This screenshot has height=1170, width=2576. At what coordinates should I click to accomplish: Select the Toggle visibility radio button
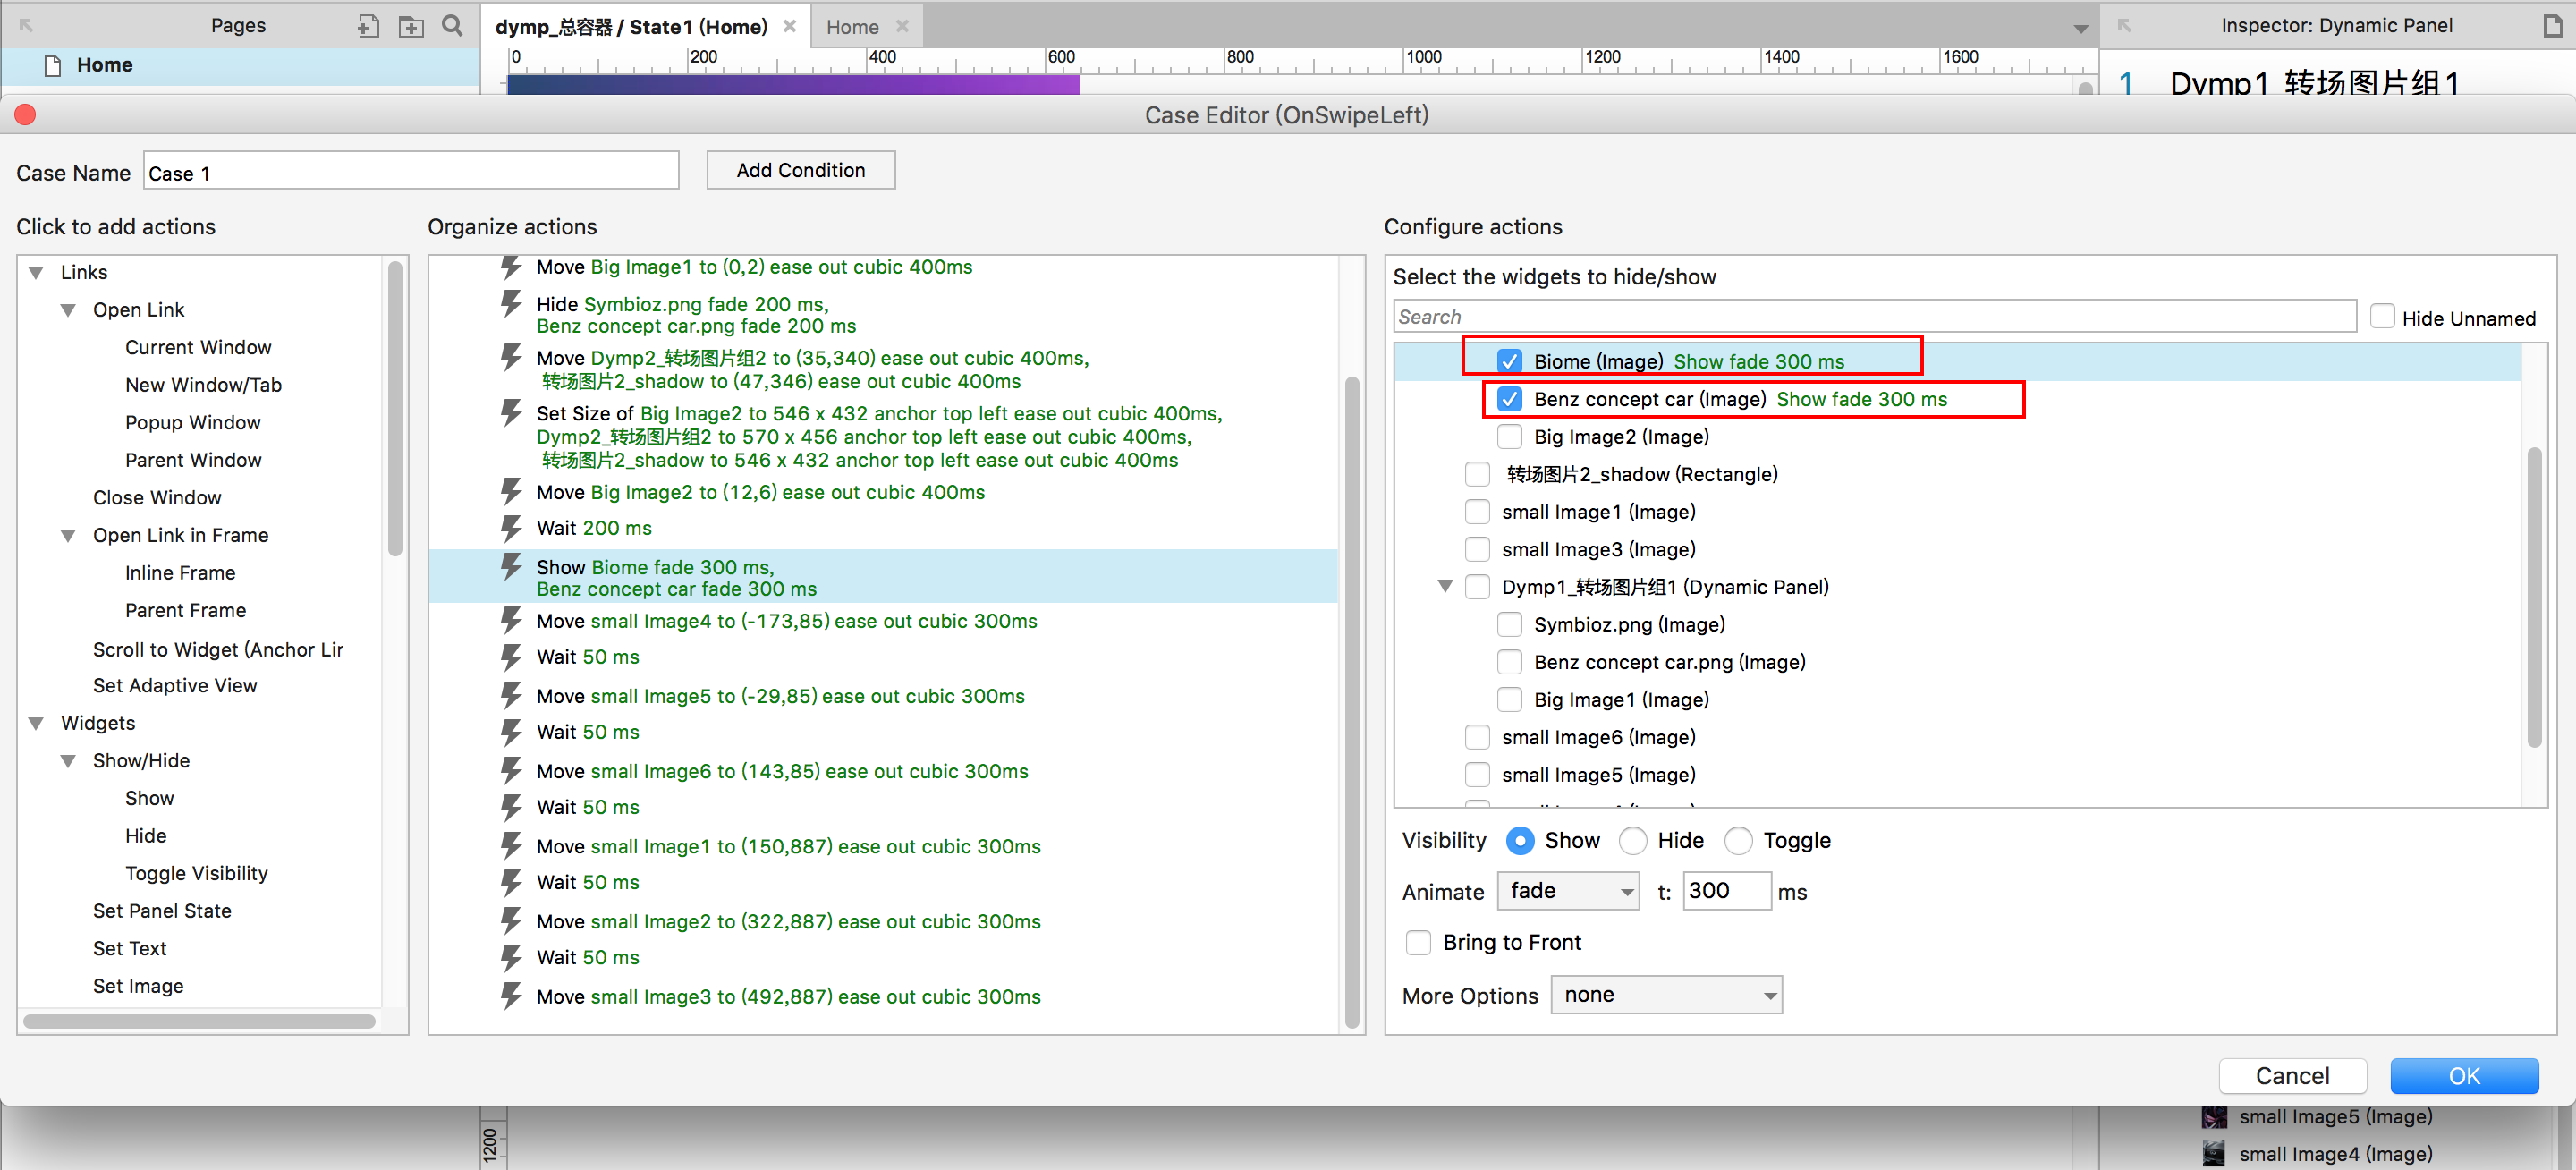[1738, 841]
